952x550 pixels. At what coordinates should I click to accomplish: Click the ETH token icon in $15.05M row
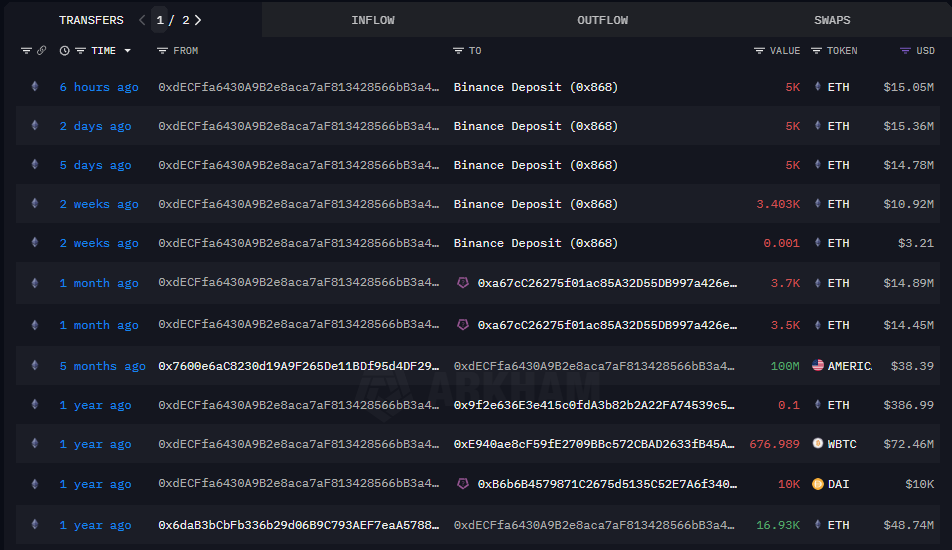pyautogui.click(x=818, y=86)
